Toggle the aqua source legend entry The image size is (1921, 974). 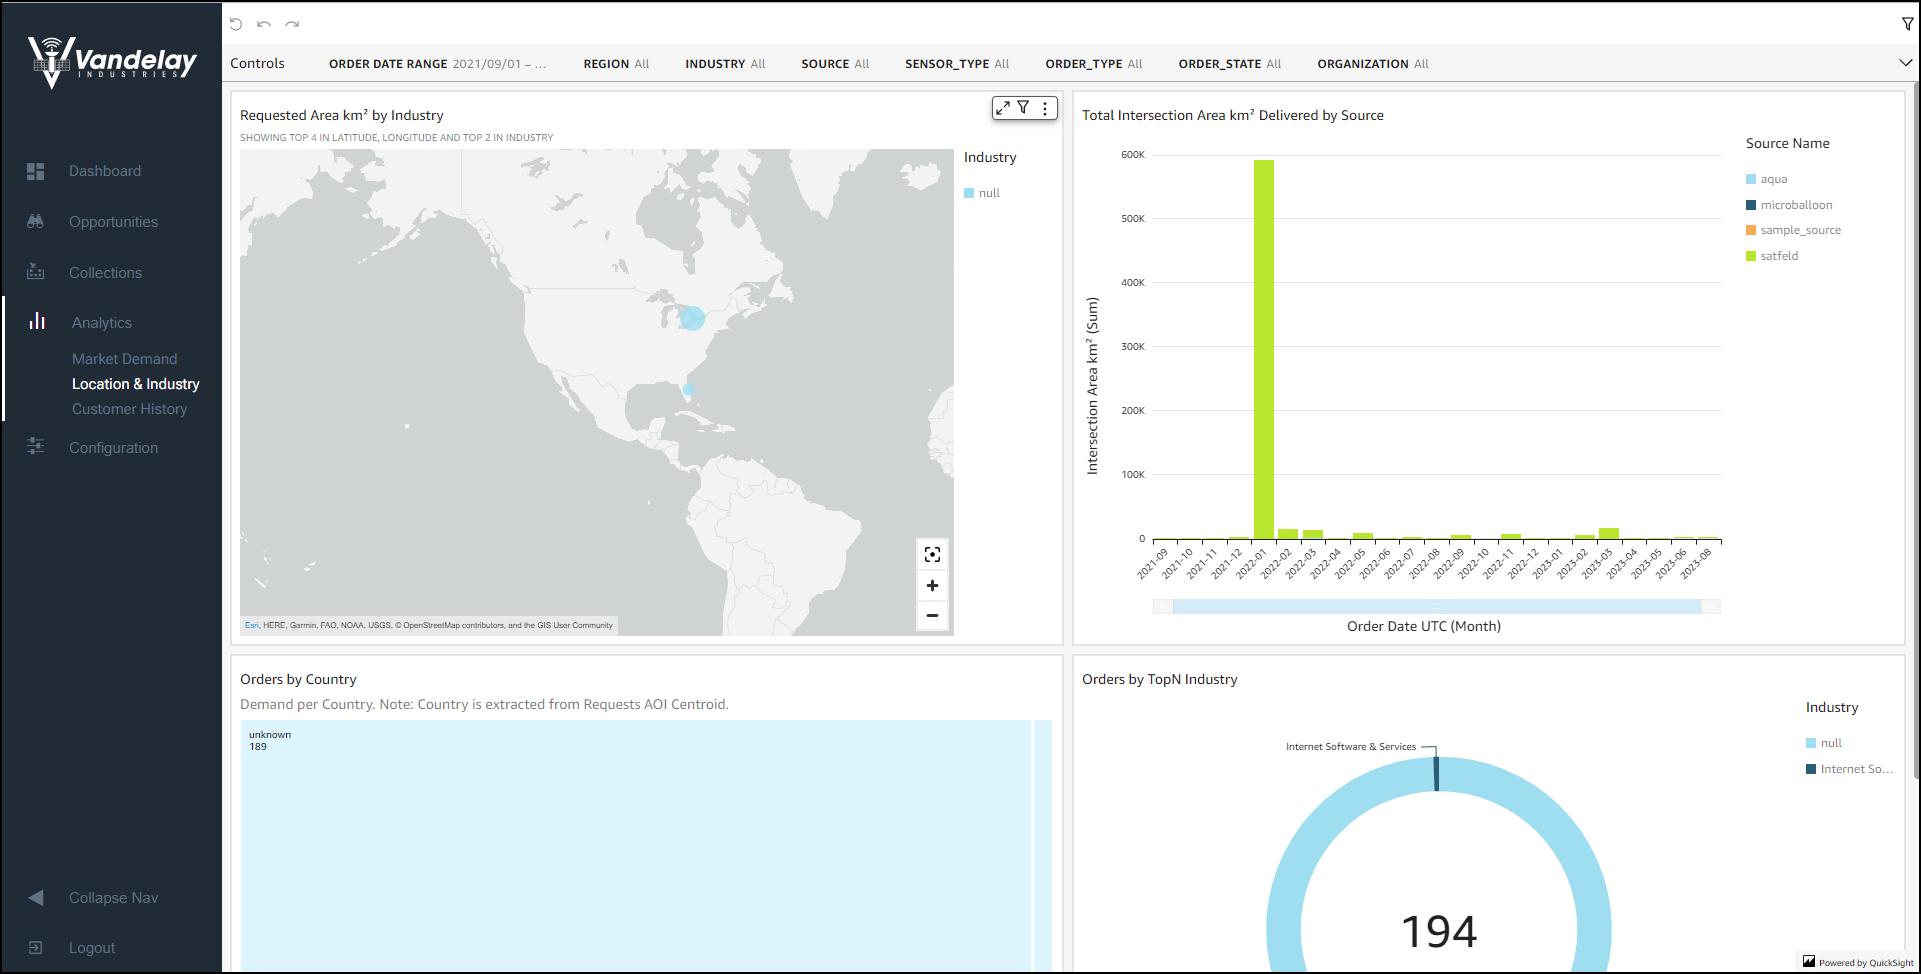pos(1767,179)
